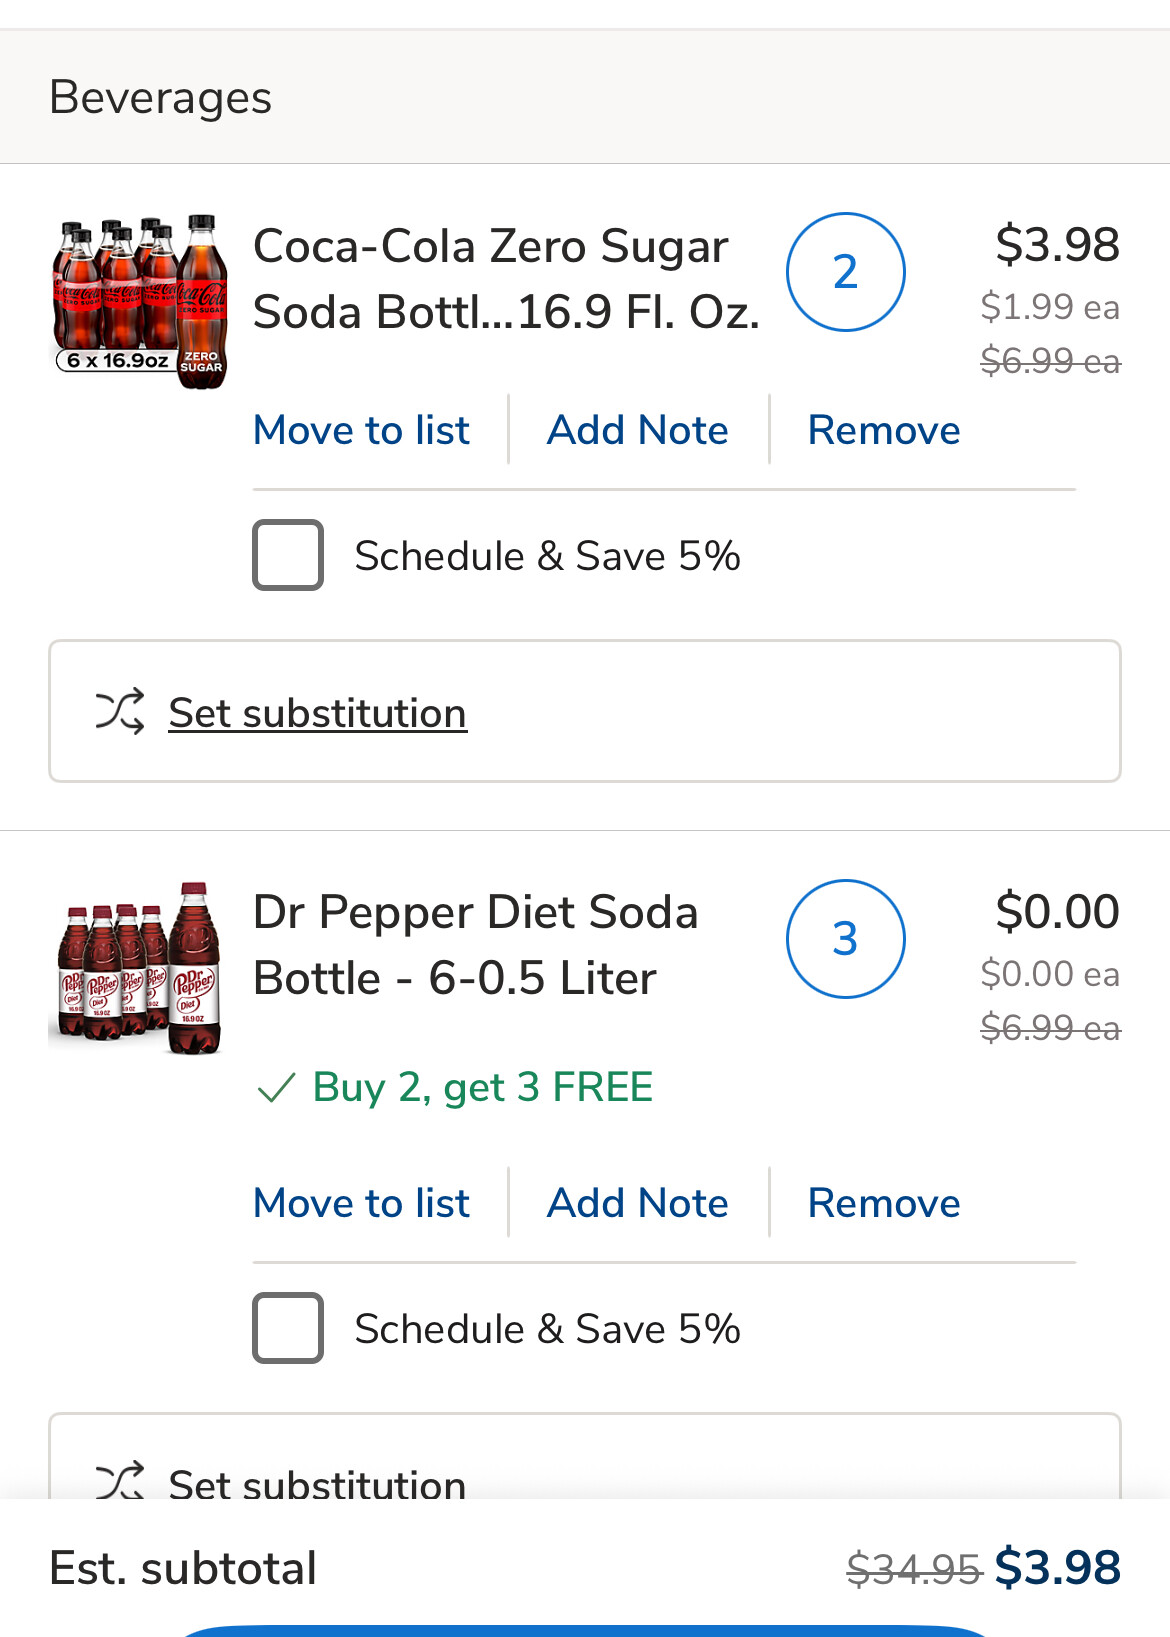Remove Coca-Cola Zero Sugar from cart
Screen dimensions: 1170x1637
tap(883, 430)
